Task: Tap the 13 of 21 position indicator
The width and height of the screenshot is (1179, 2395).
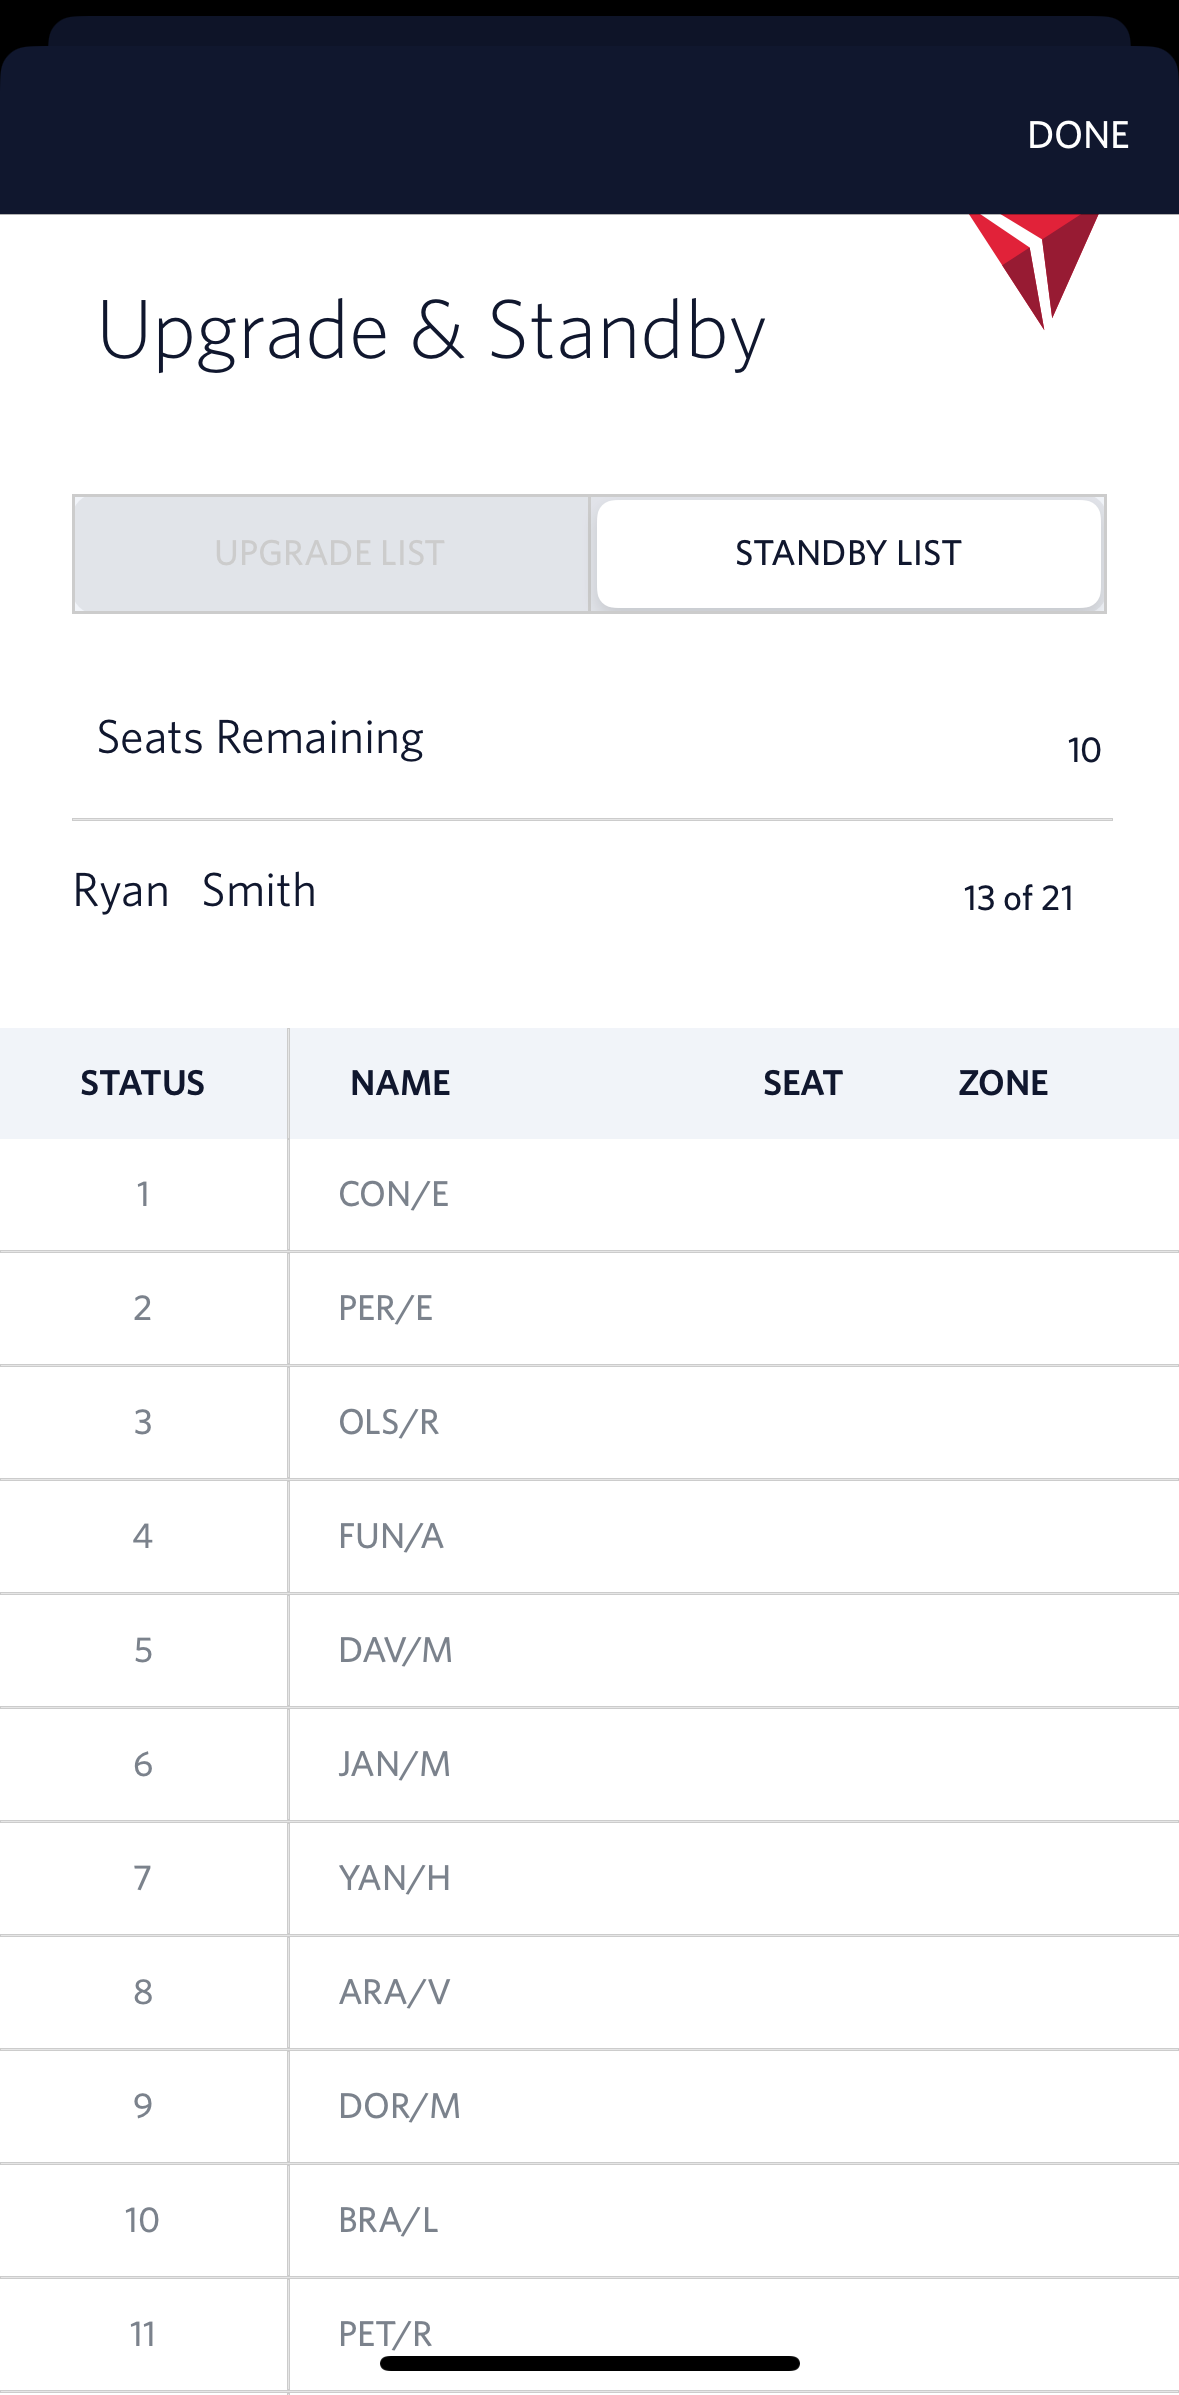Action: [x=1017, y=898]
